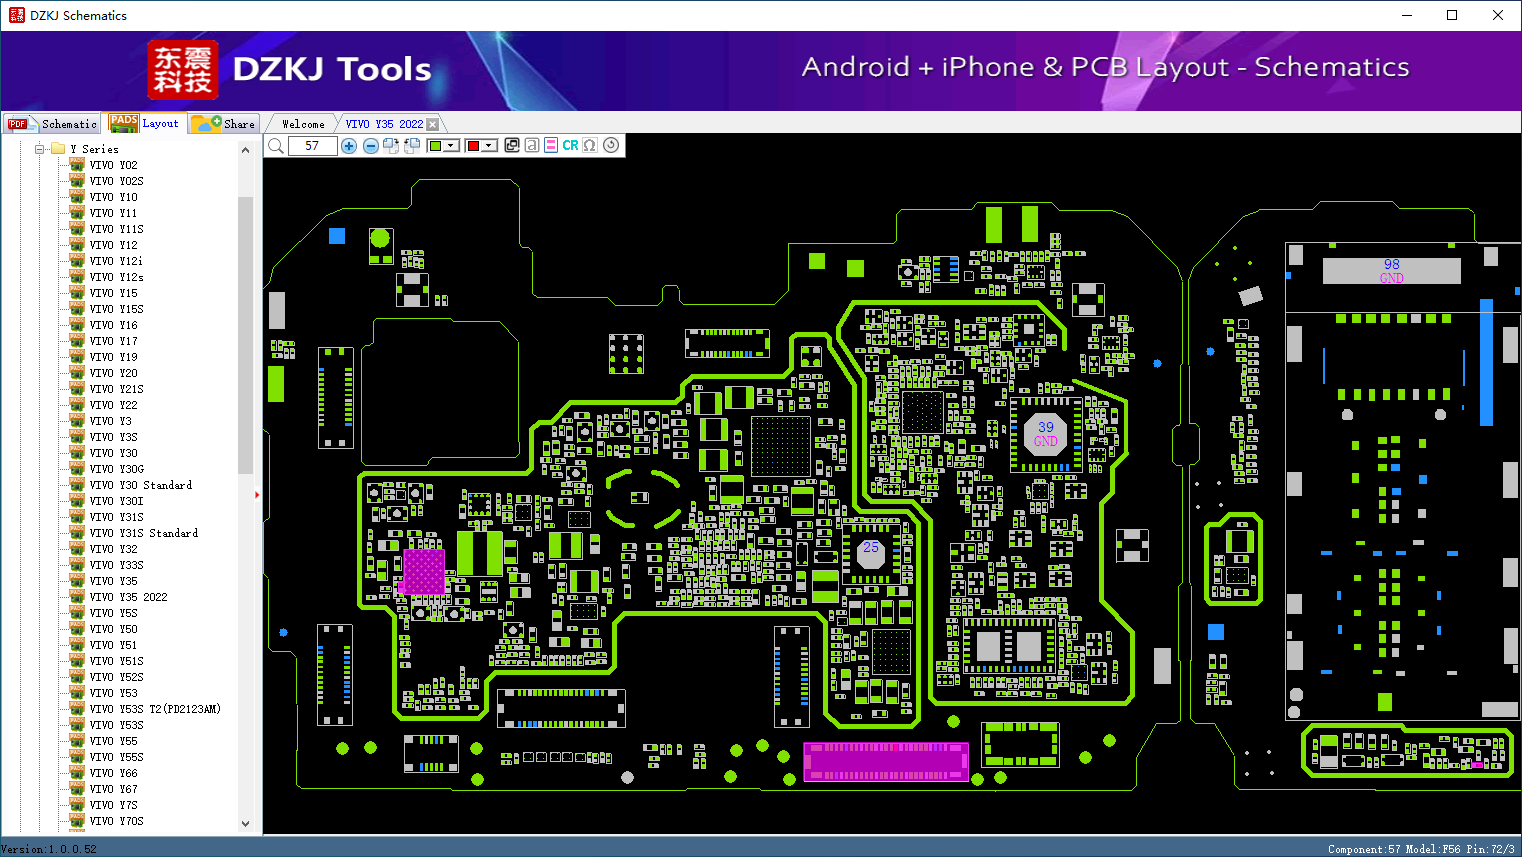The image size is (1522, 857).
Task: Open the red color dropdown arrow
Action: click(489, 146)
